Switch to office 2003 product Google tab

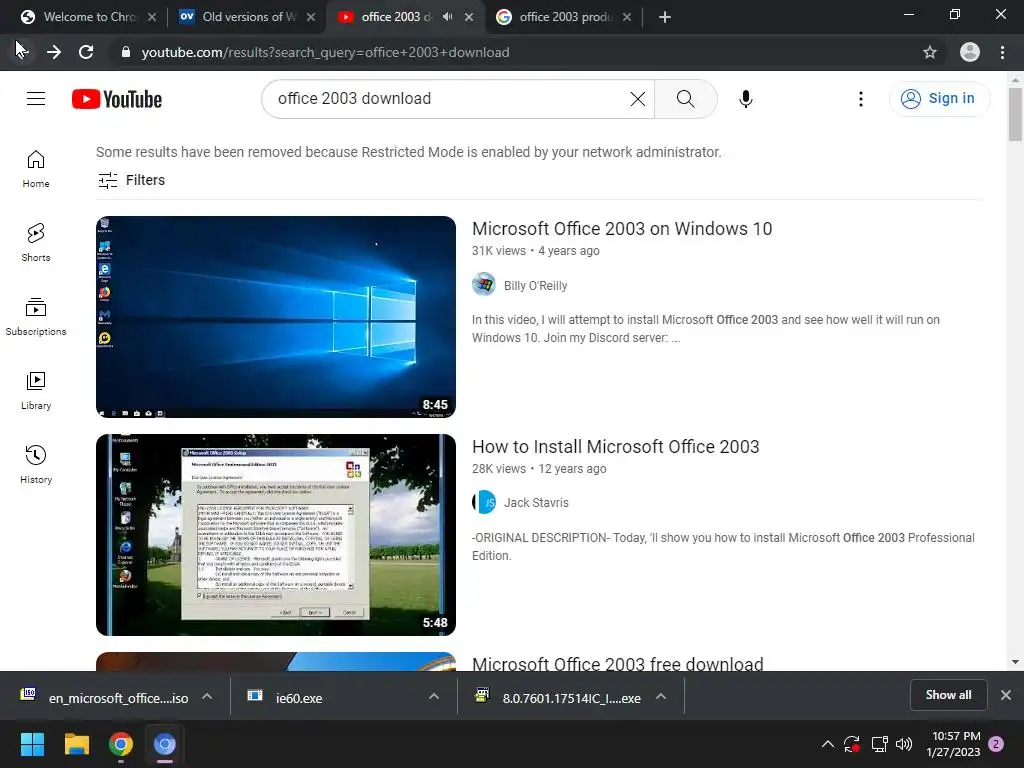click(563, 17)
